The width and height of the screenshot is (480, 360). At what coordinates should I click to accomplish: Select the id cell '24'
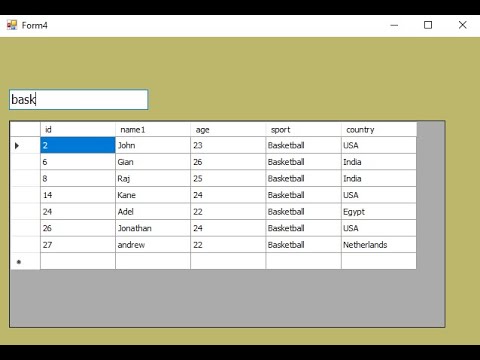pyautogui.click(x=78, y=212)
